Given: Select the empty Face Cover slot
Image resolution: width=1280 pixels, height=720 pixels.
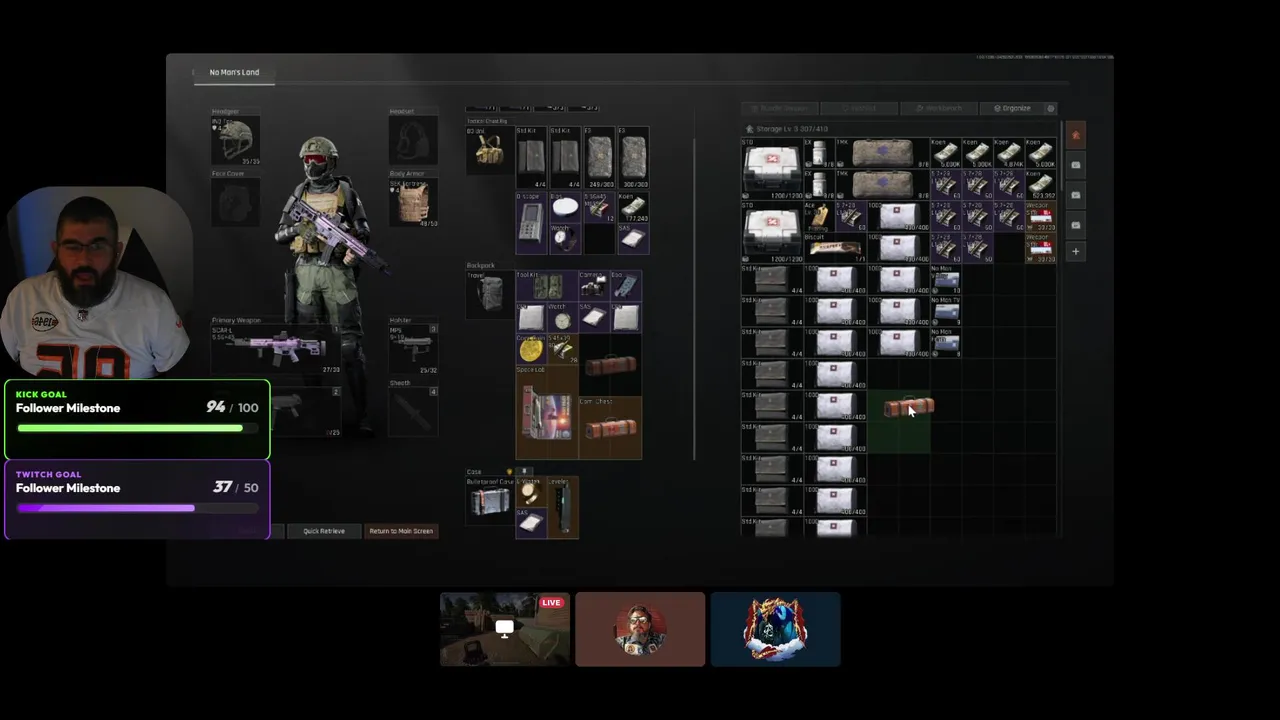Looking at the screenshot, I should (x=236, y=203).
